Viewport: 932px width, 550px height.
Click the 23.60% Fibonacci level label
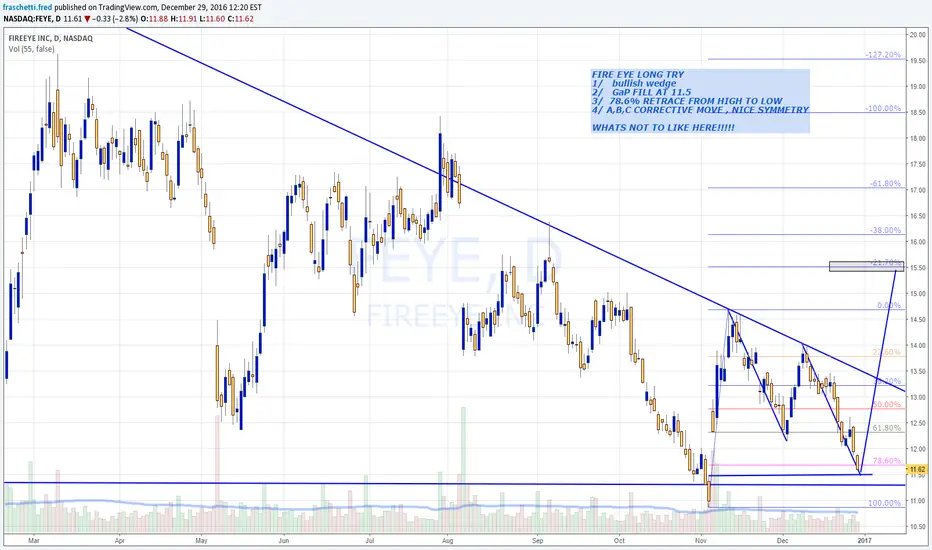(x=887, y=353)
